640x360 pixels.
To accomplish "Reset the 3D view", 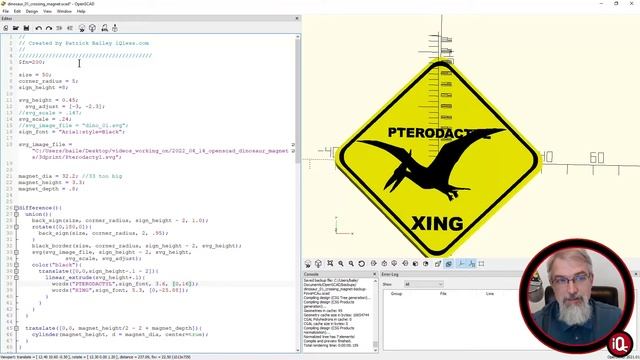I will 362,264.
